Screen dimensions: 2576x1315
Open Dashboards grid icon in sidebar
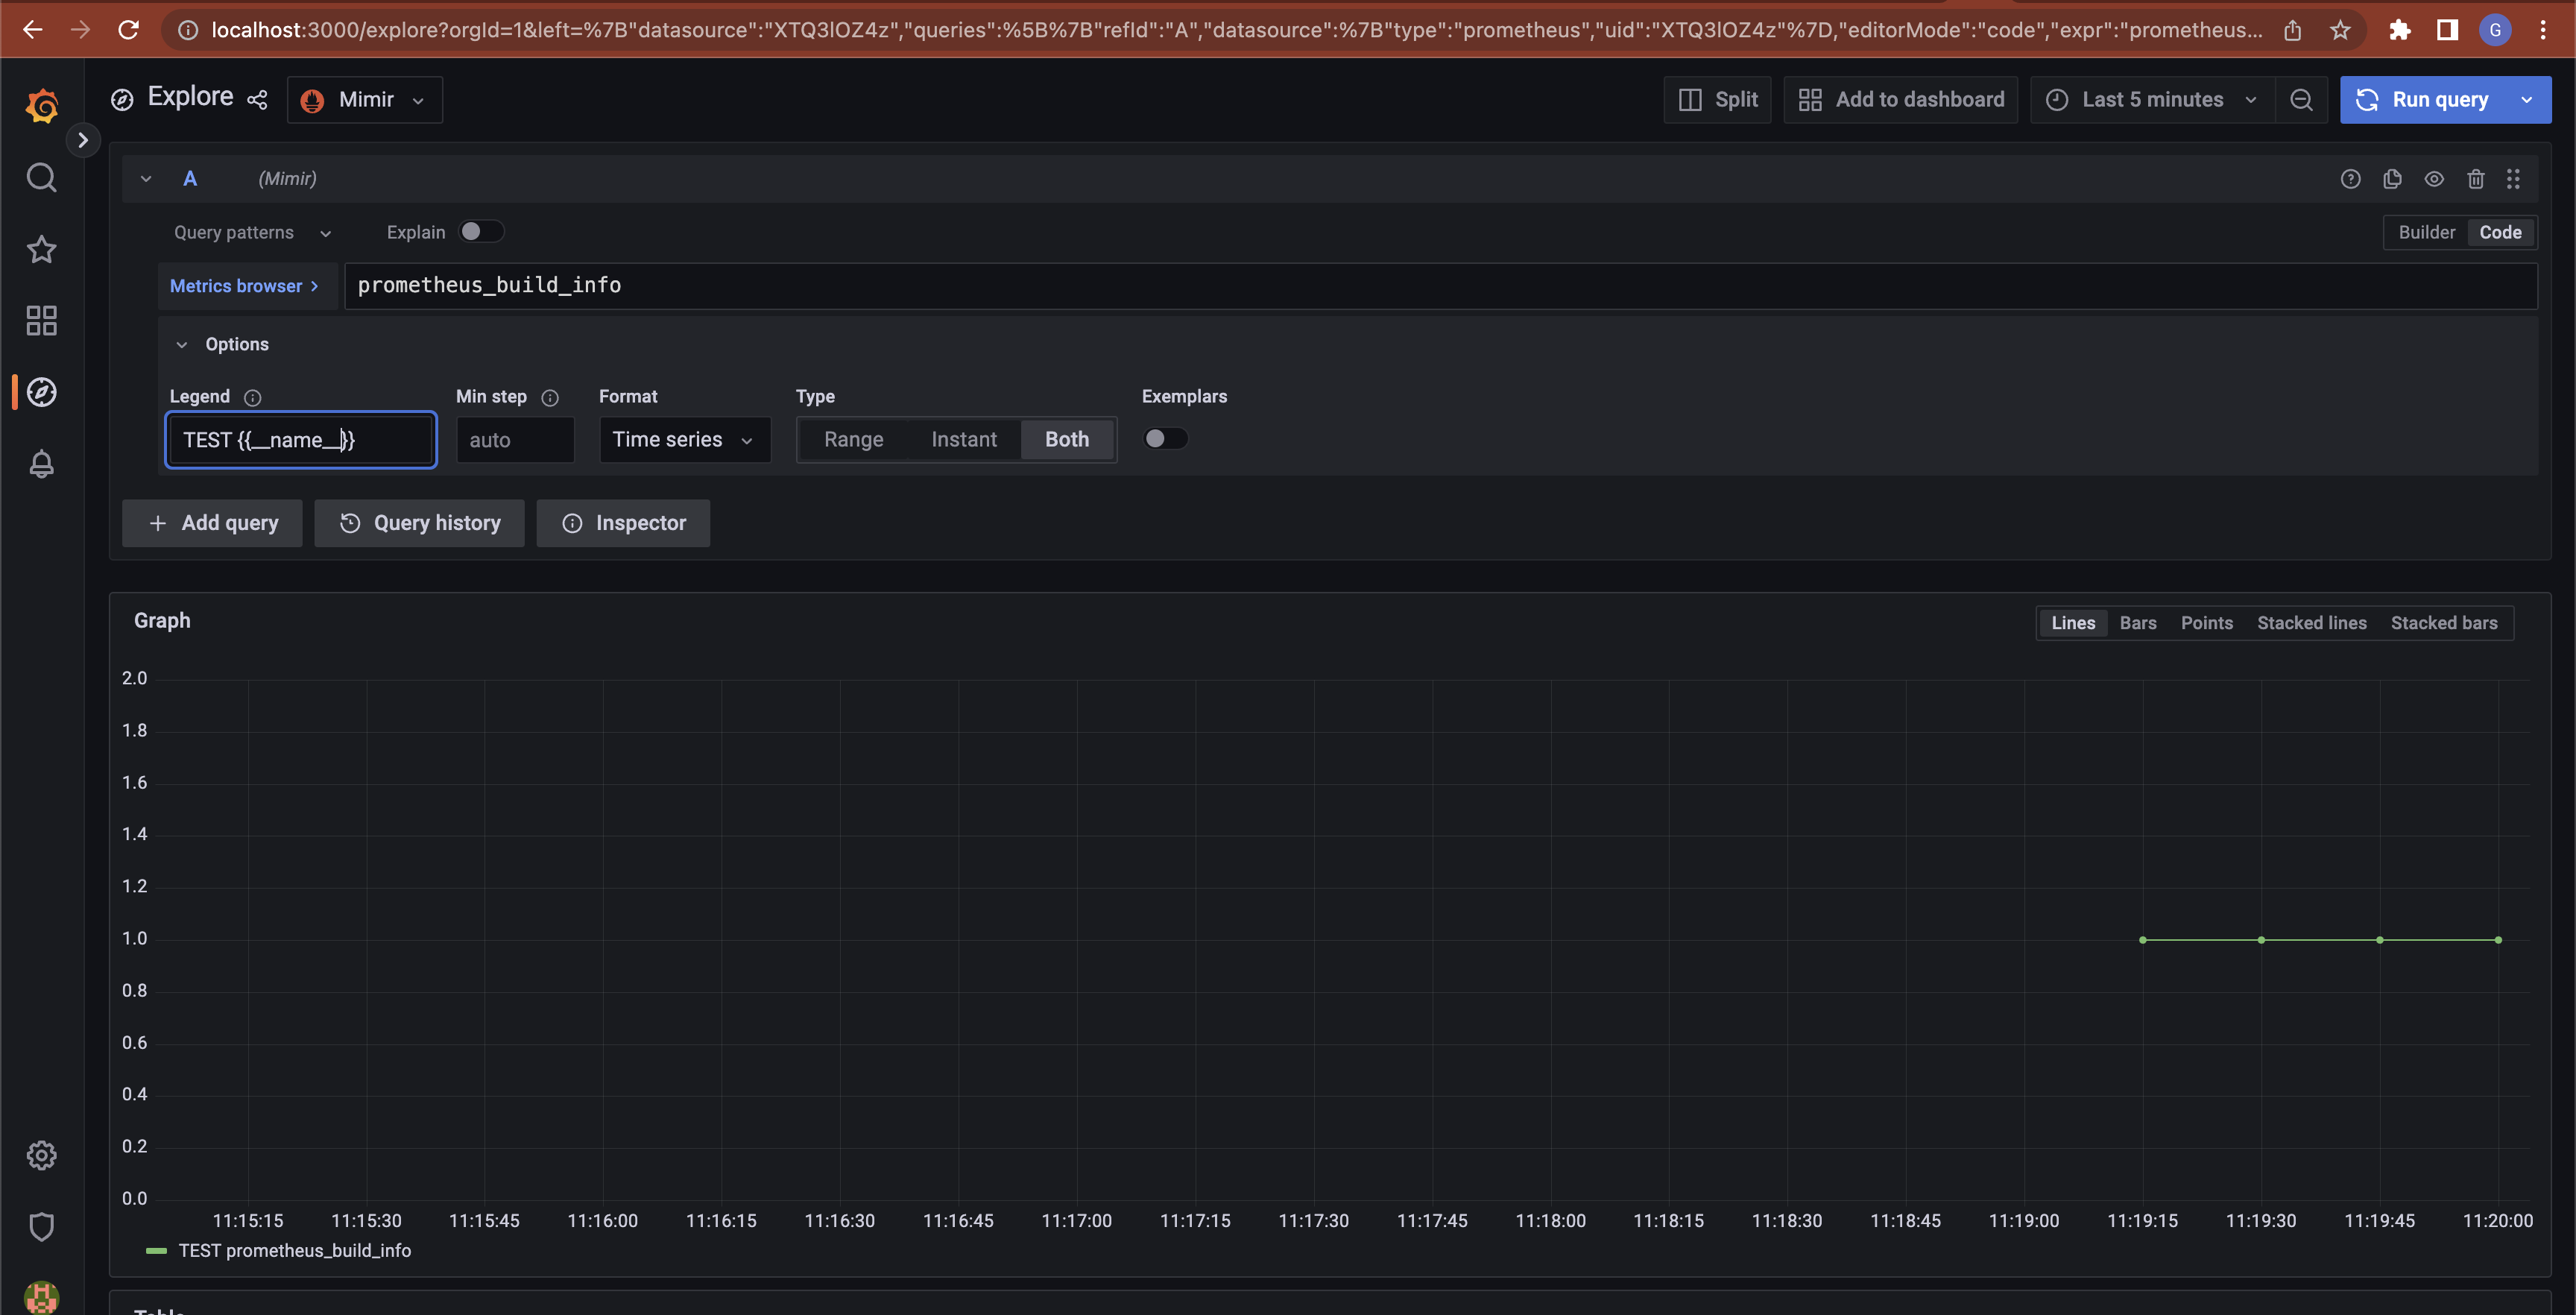click(x=41, y=320)
